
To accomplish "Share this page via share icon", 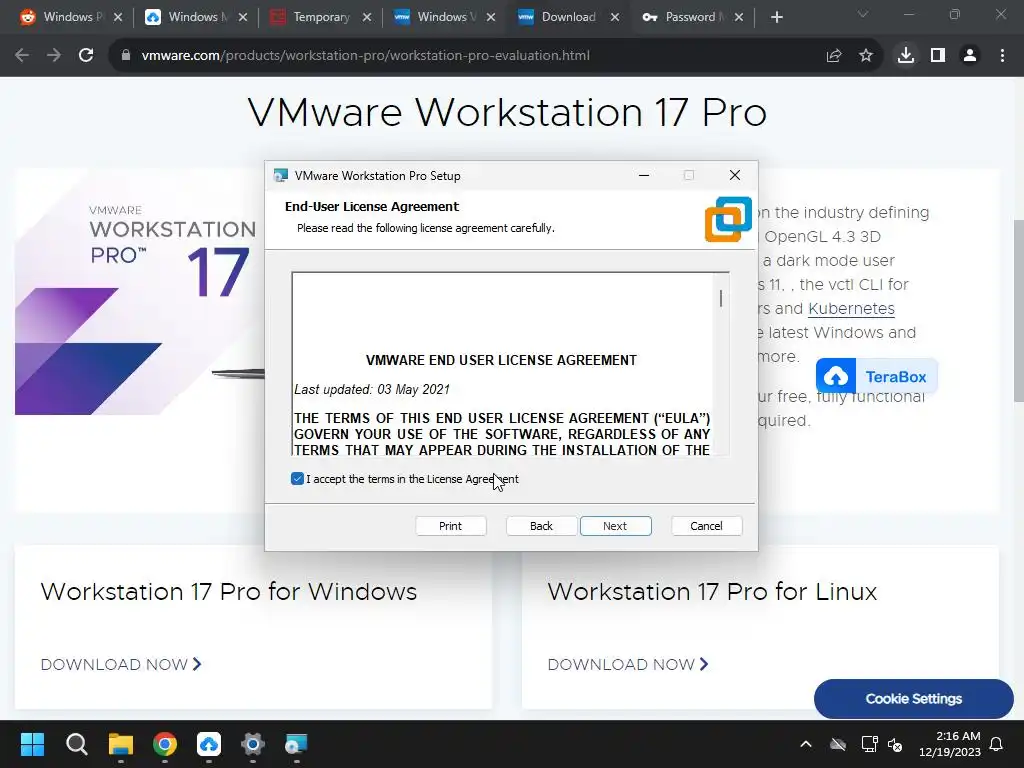I will coord(834,56).
